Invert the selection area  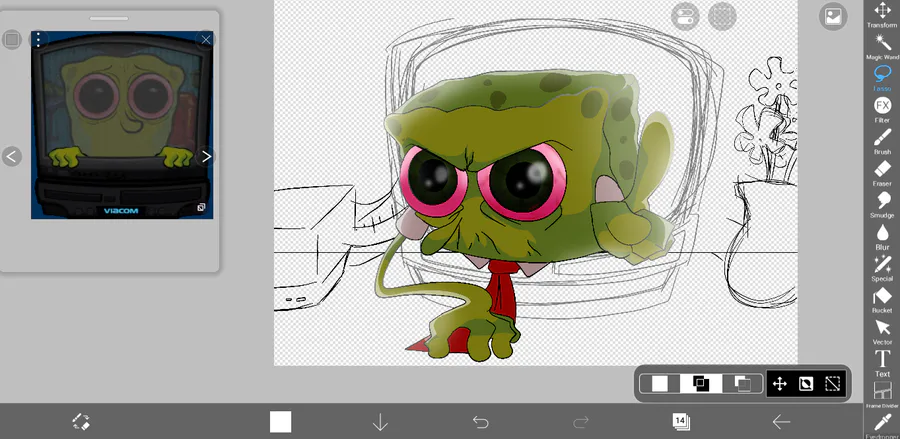[806, 383]
